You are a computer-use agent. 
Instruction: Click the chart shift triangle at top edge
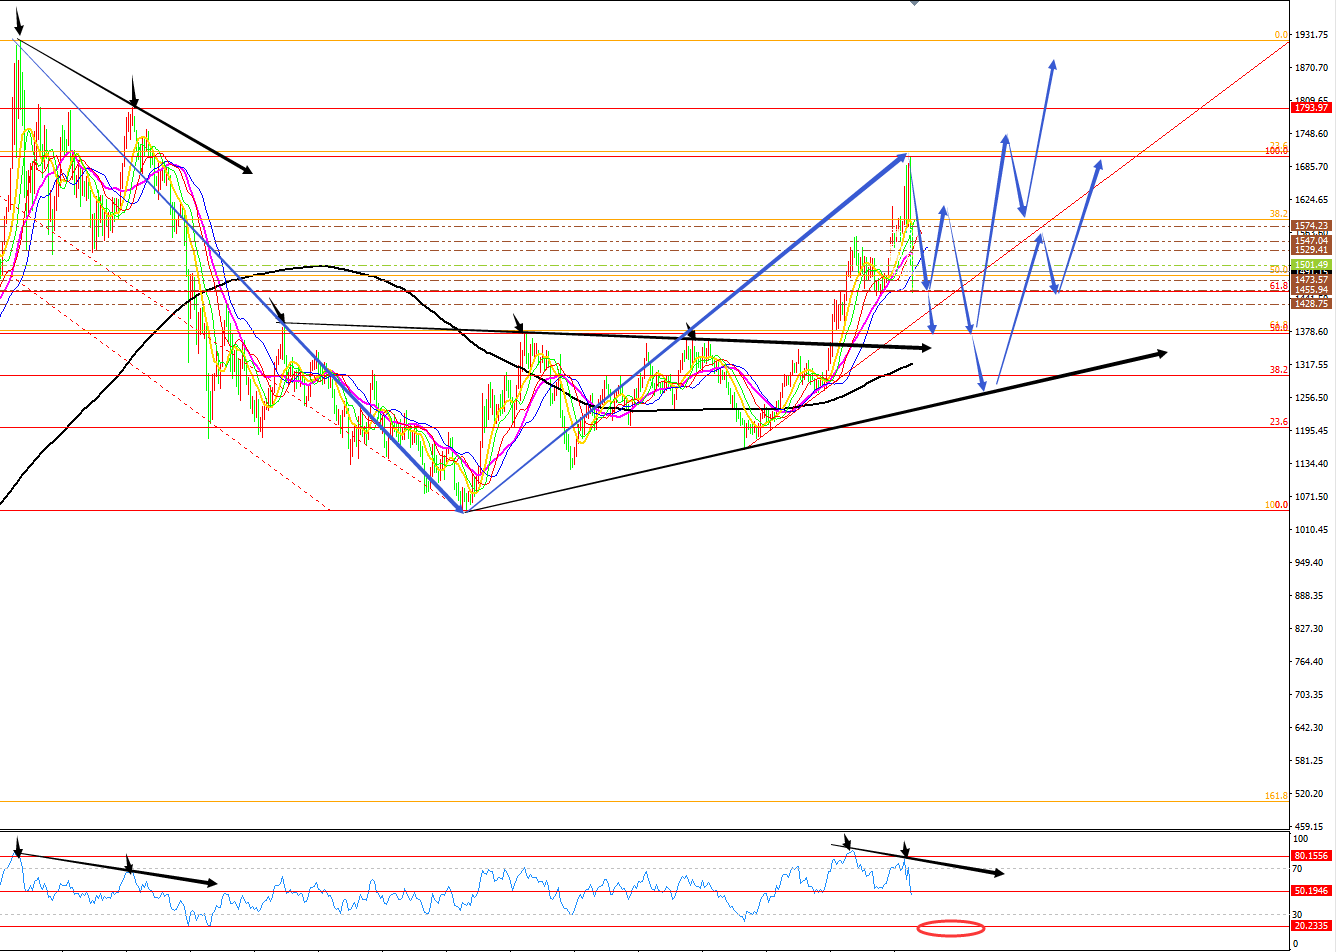tap(913, 3)
